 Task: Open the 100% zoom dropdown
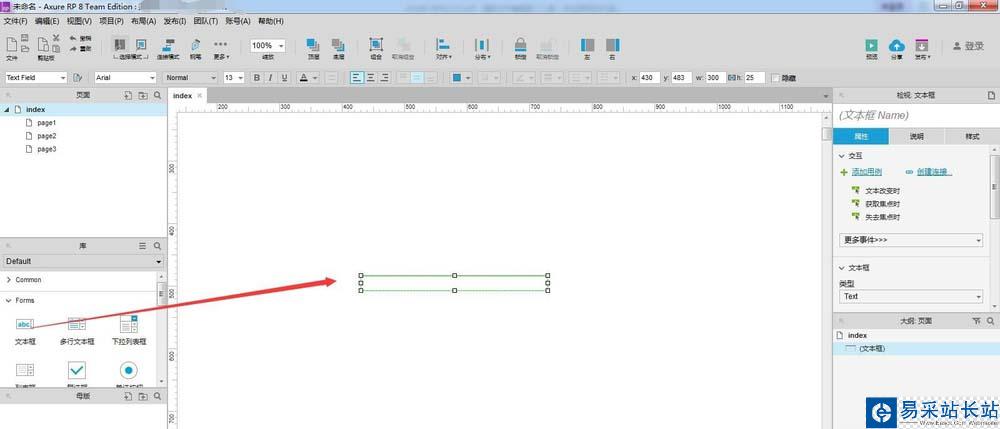pyautogui.click(x=267, y=45)
